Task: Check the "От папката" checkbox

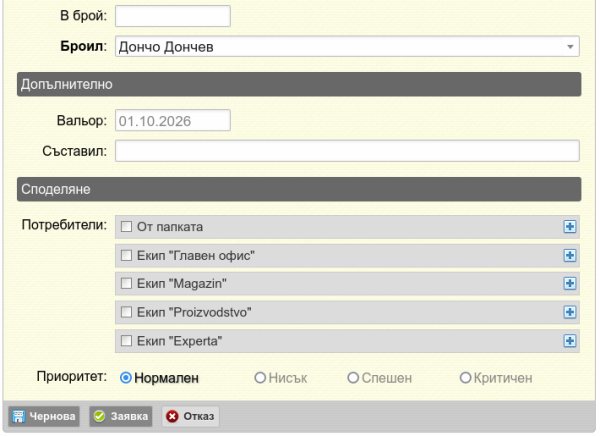Action: tap(126, 227)
